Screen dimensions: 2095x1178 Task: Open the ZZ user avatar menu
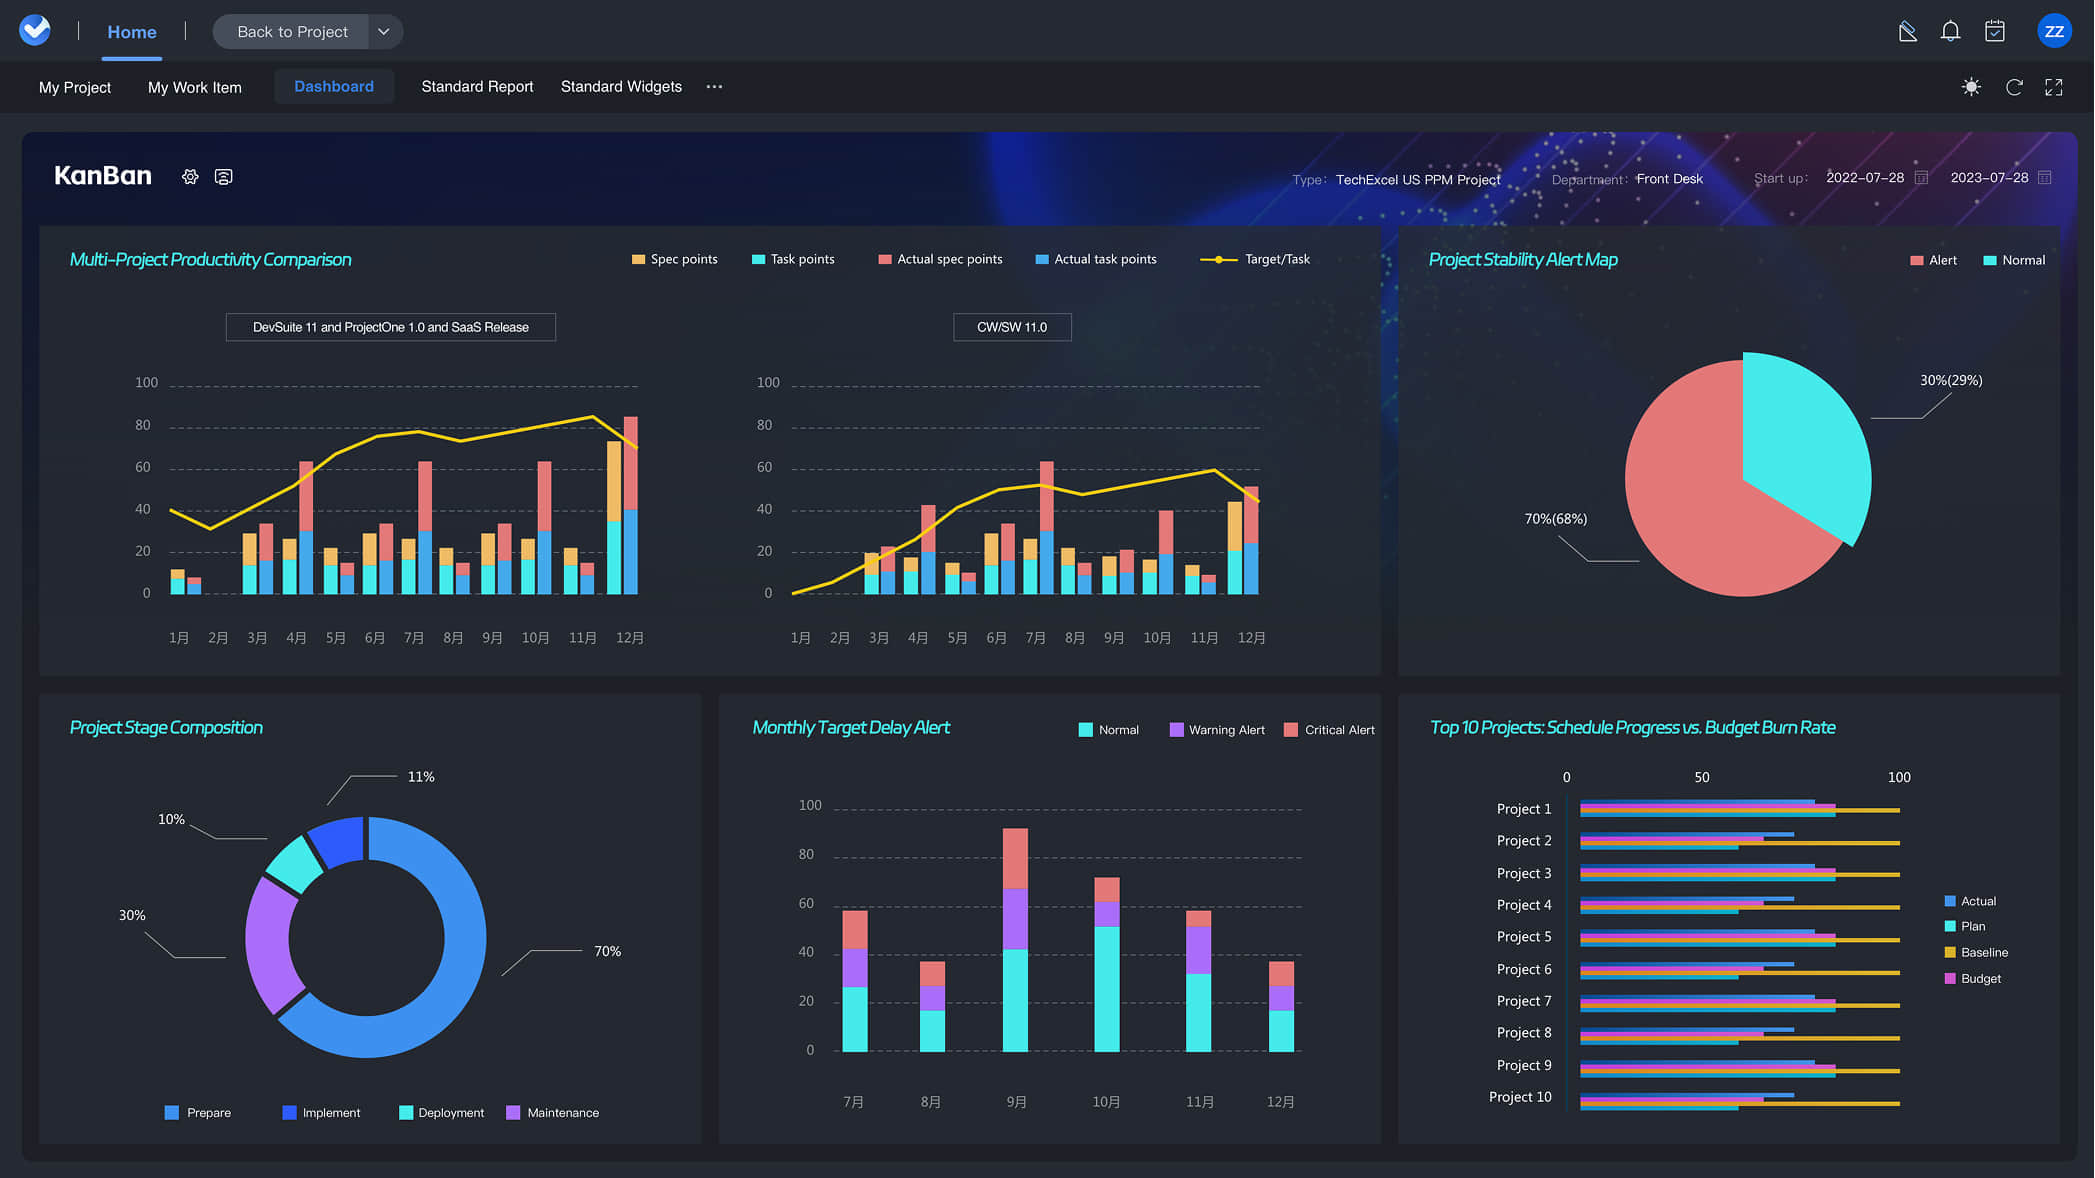point(2054,31)
